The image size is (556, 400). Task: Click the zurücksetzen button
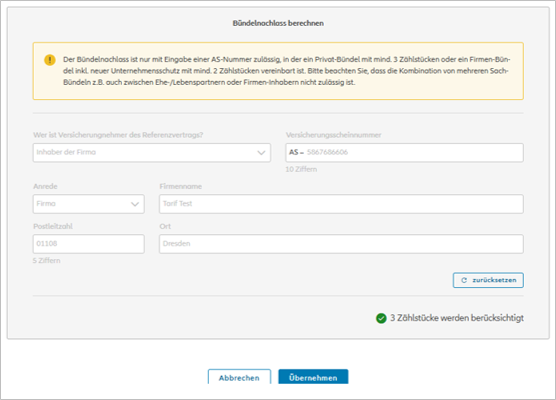pos(488,280)
